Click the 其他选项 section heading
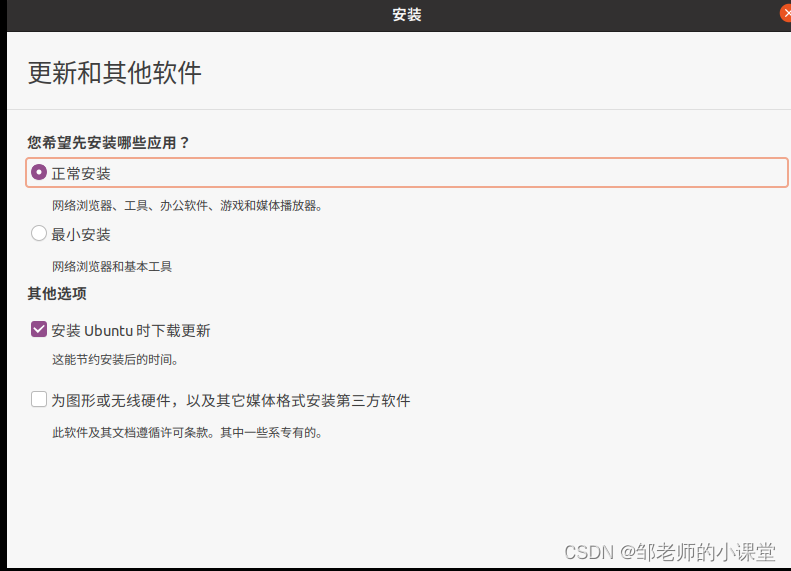This screenshot has height=571, width=791. tap(57, 293)
